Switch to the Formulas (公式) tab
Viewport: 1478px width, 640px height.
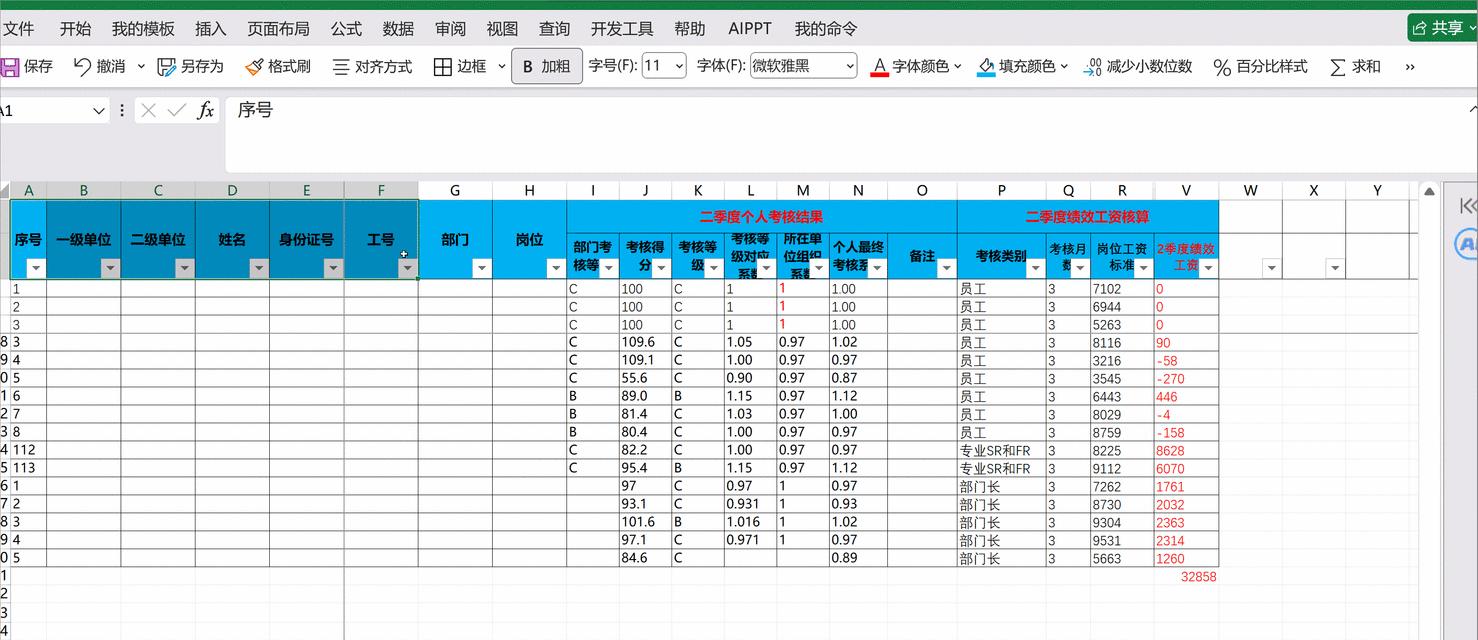tap(346, 29)
